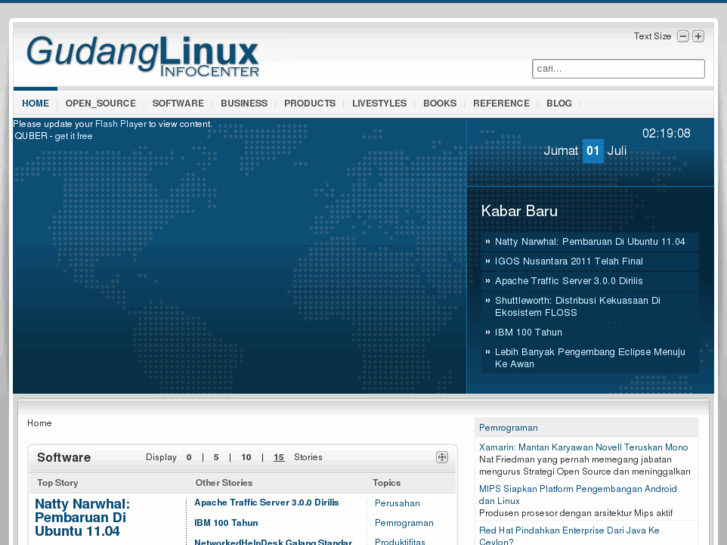Open the Pemrograman sidebar heading

coord(508,428)
